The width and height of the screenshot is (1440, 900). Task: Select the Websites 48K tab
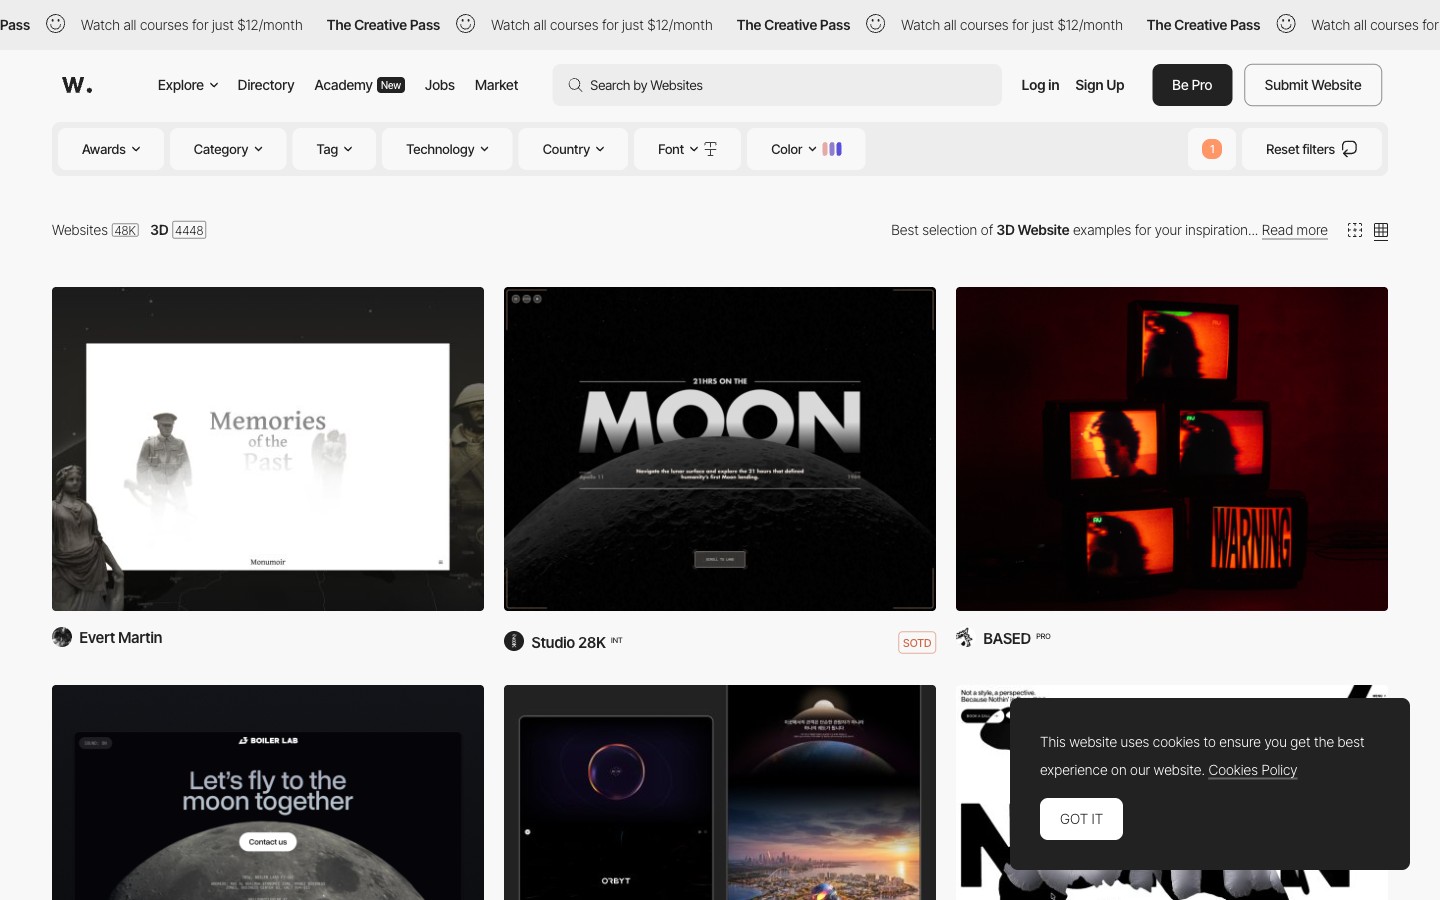tap(95, 230)
